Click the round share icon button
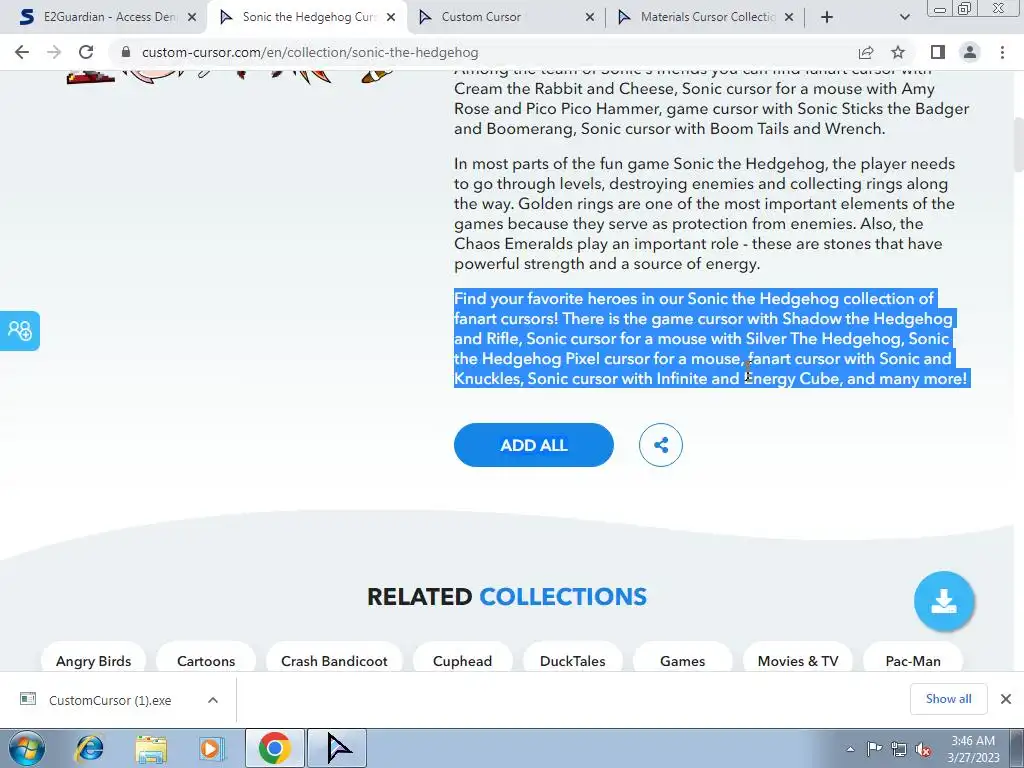Image resolution: width=1024 pixels, height=768 pixels. (661, 445)
